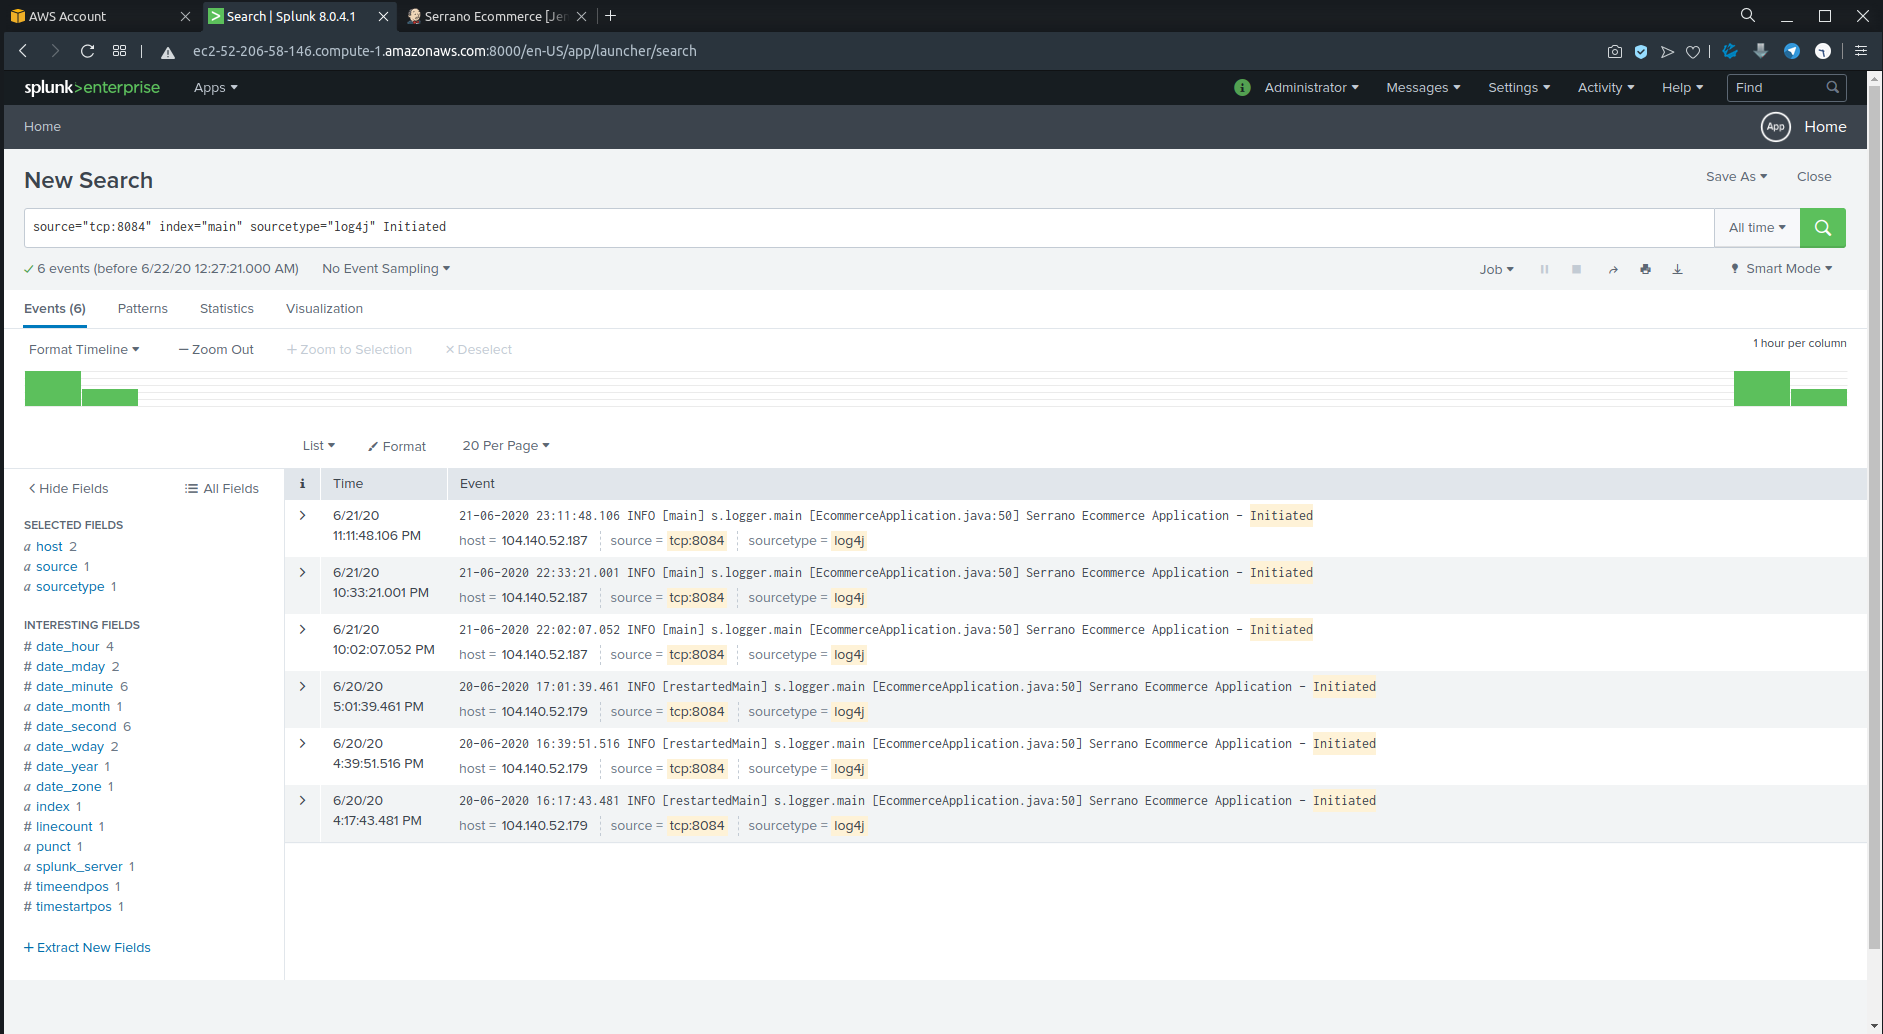The image size is (1883, 1034).
Task: Close the New Search view
Action: click(1814, 177)
